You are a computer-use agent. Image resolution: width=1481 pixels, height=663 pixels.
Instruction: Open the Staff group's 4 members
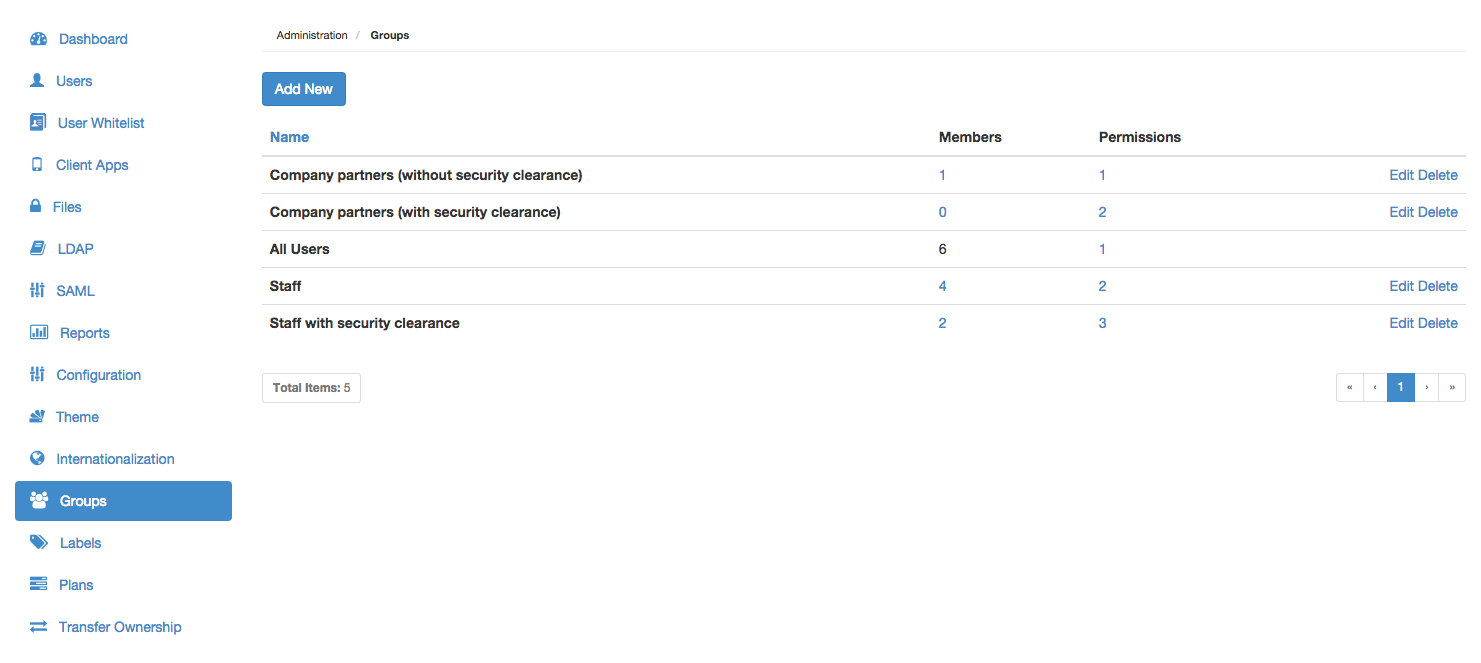[x=942, y=286]
